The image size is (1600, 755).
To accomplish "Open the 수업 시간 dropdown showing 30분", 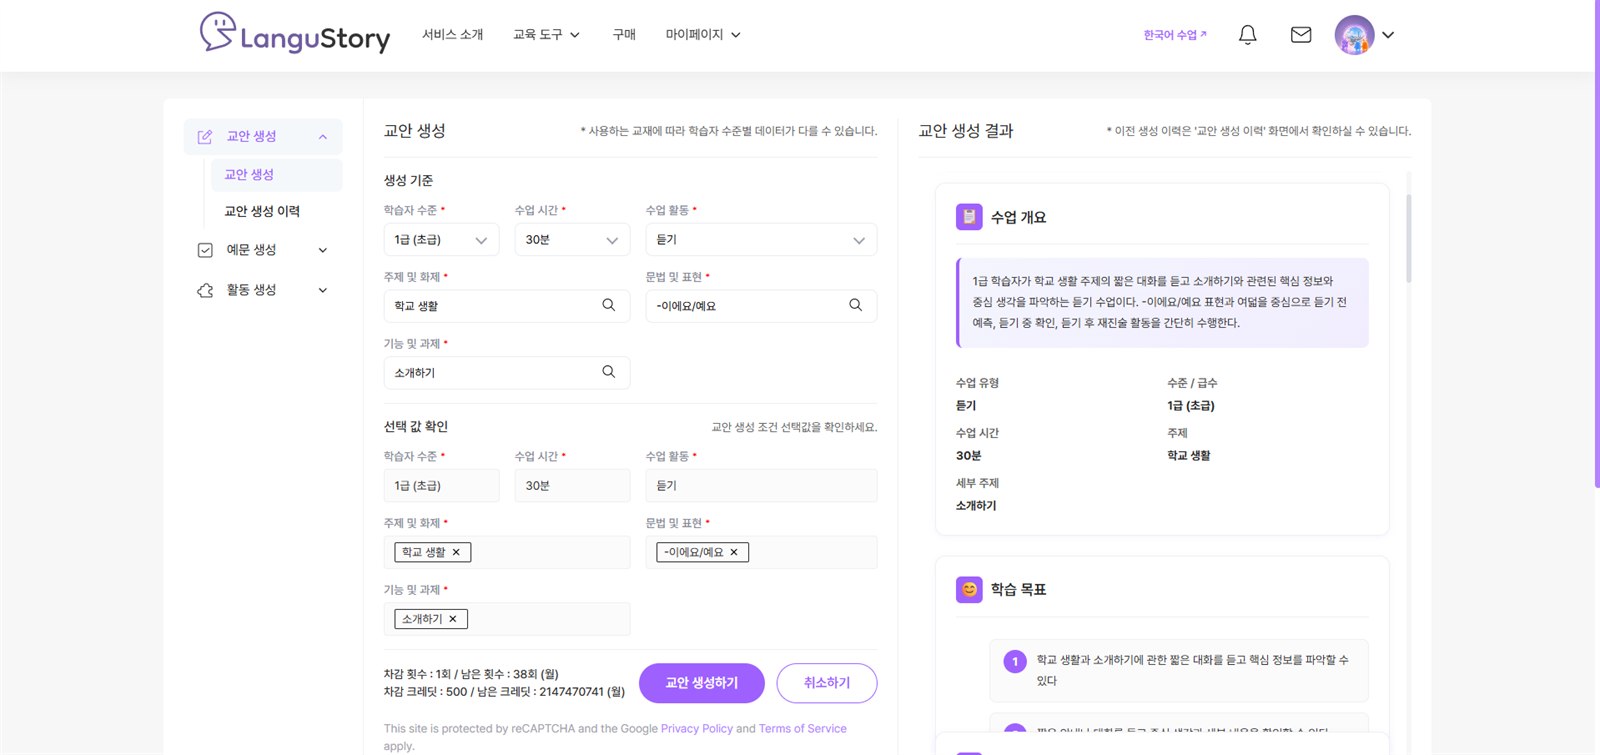I will click(572, 240).
